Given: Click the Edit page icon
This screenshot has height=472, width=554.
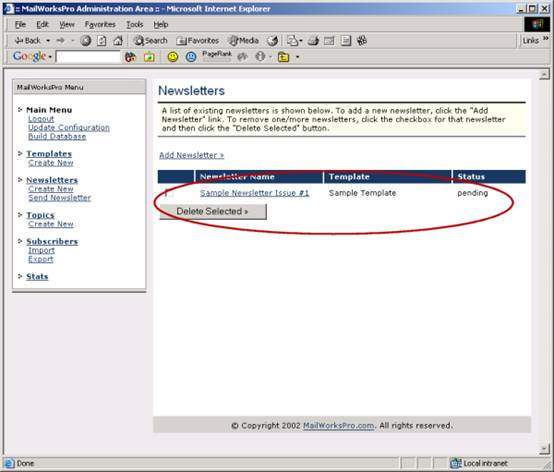Looking at the screenshot, I should (329, 41).
